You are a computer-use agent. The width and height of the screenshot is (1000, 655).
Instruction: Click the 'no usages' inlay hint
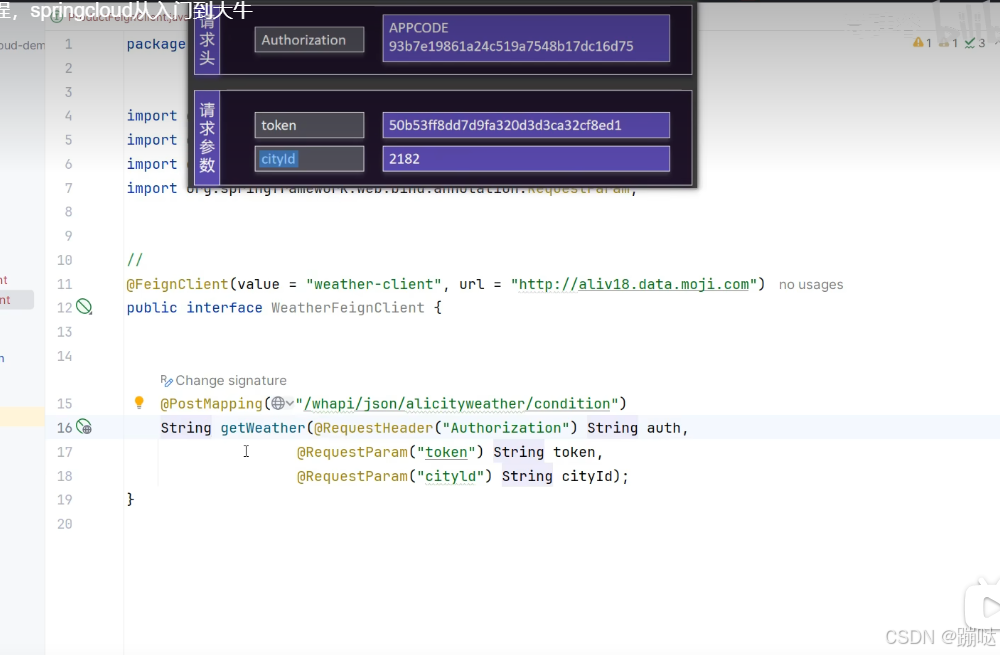[x=811, y=284]
